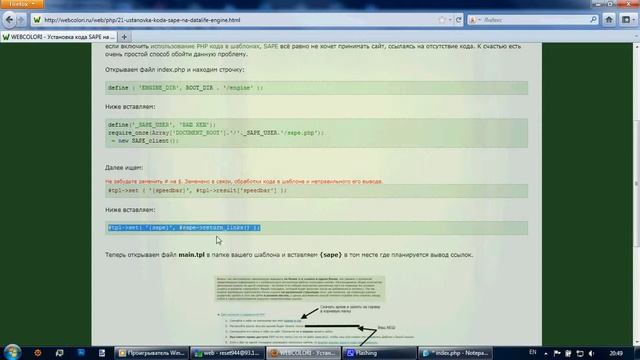
Task: Click the vertical page scrollbar
Action: (636, 184)
